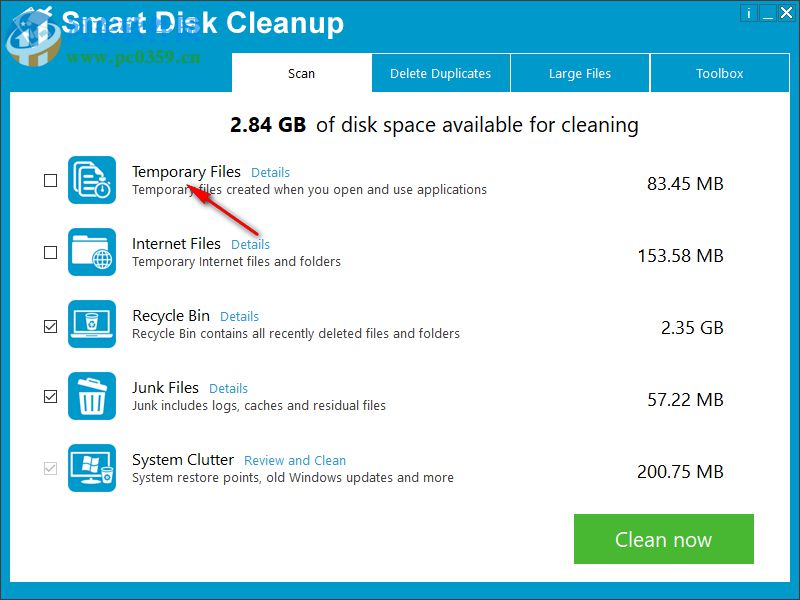This screenshot has width=800, height=600.
Task: Select the Temporary Files document icon
Action: (x=93, y=180)
